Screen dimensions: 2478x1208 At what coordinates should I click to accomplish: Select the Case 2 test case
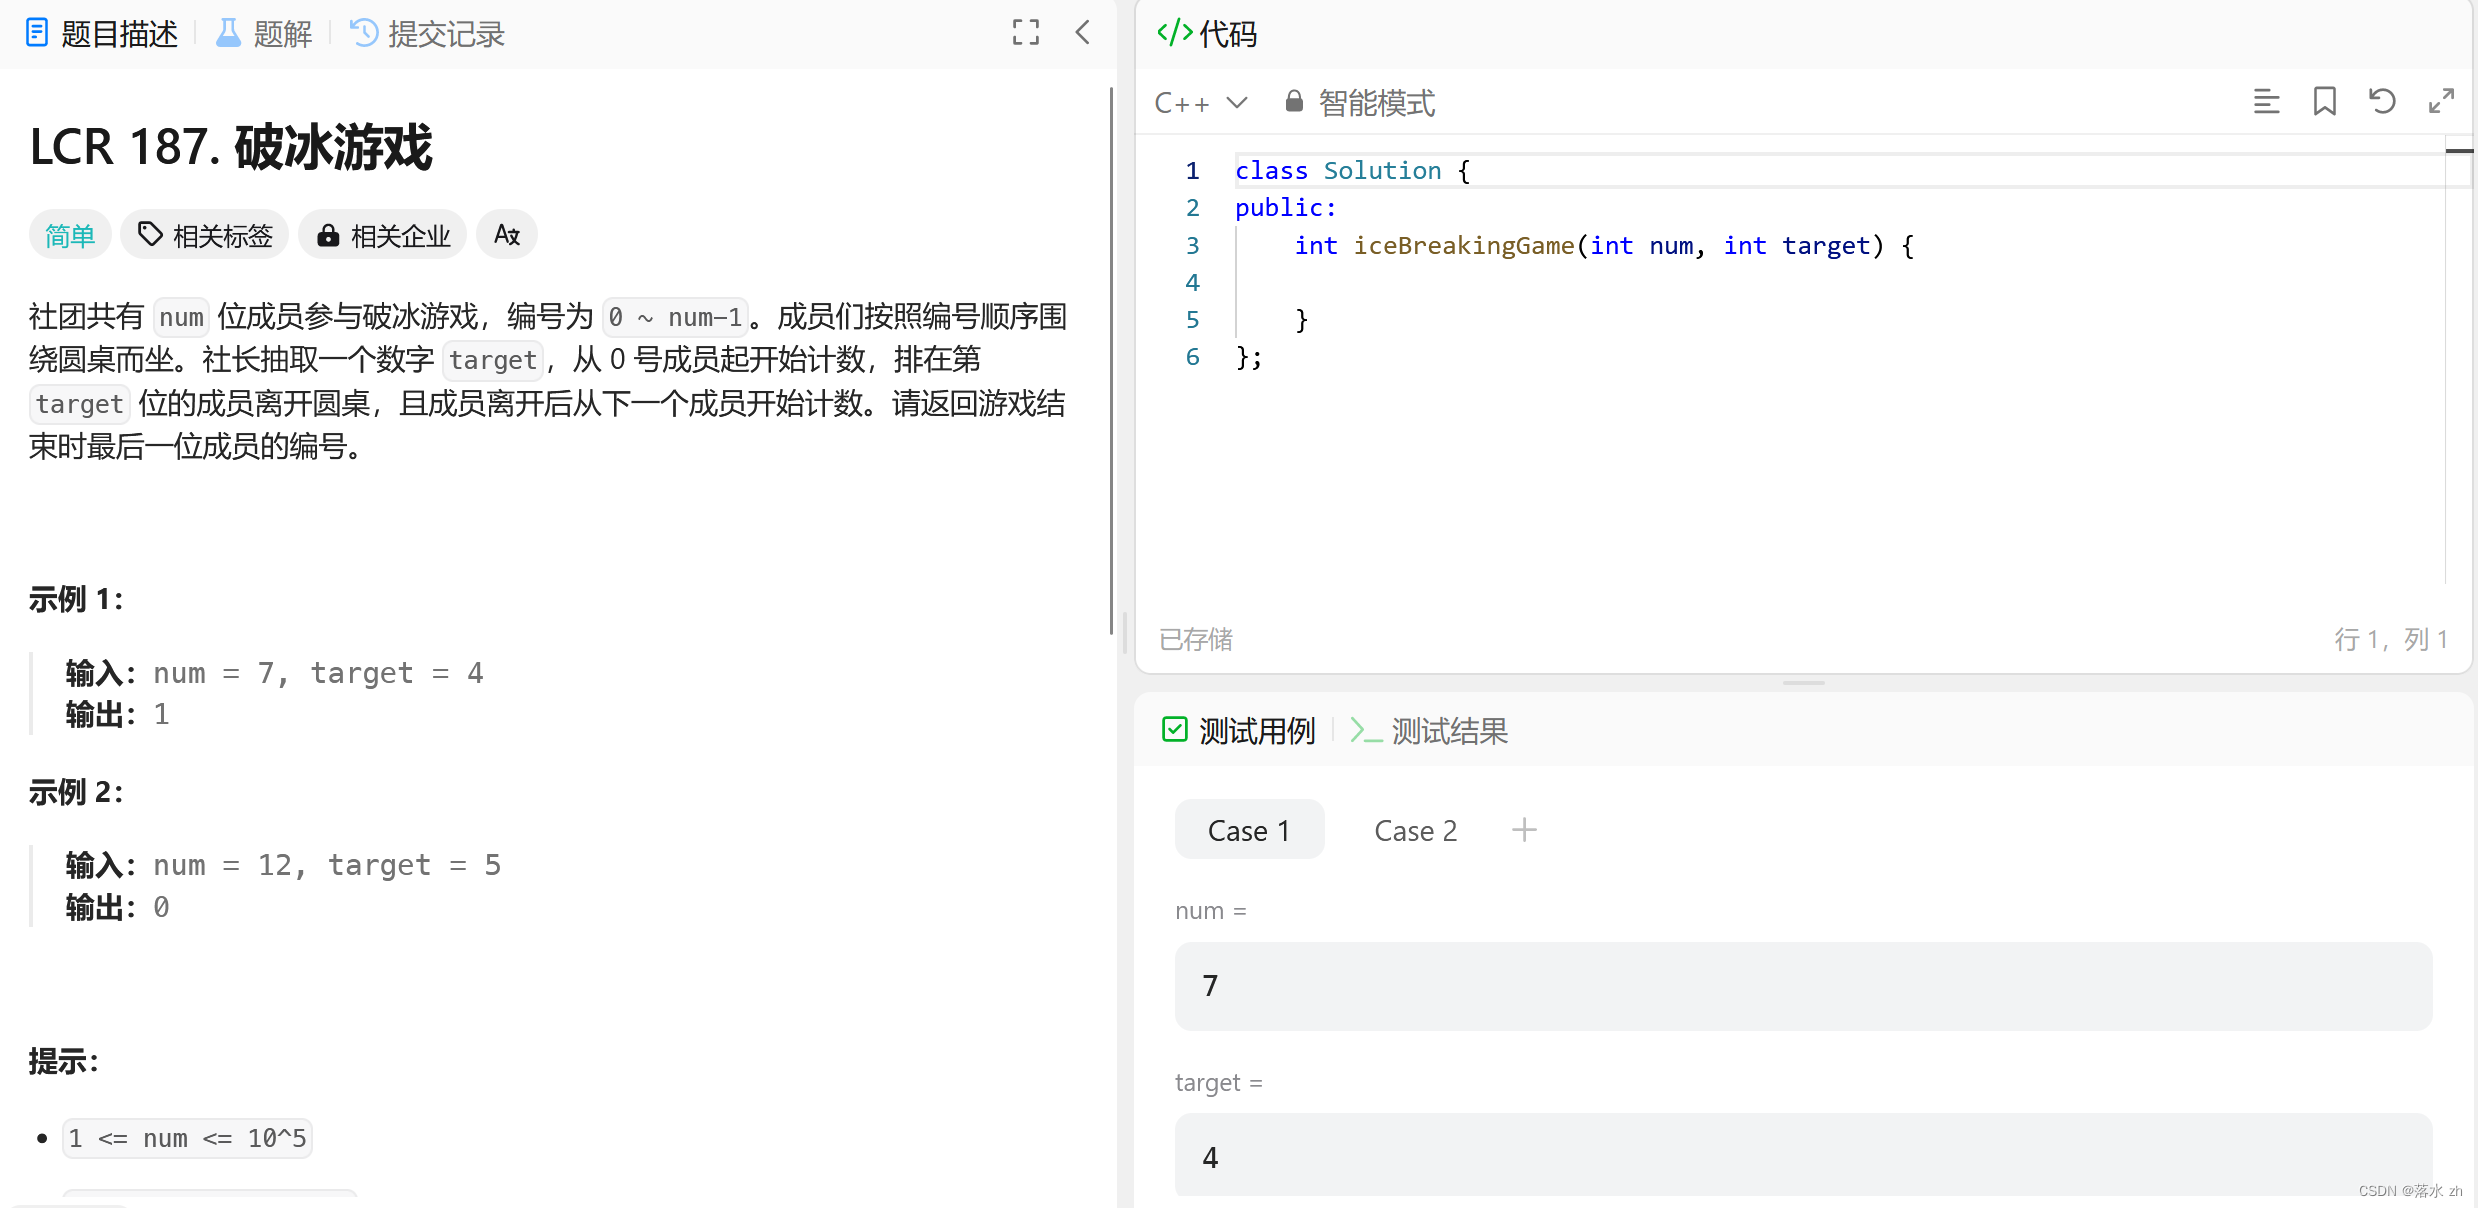[1415, 830]
